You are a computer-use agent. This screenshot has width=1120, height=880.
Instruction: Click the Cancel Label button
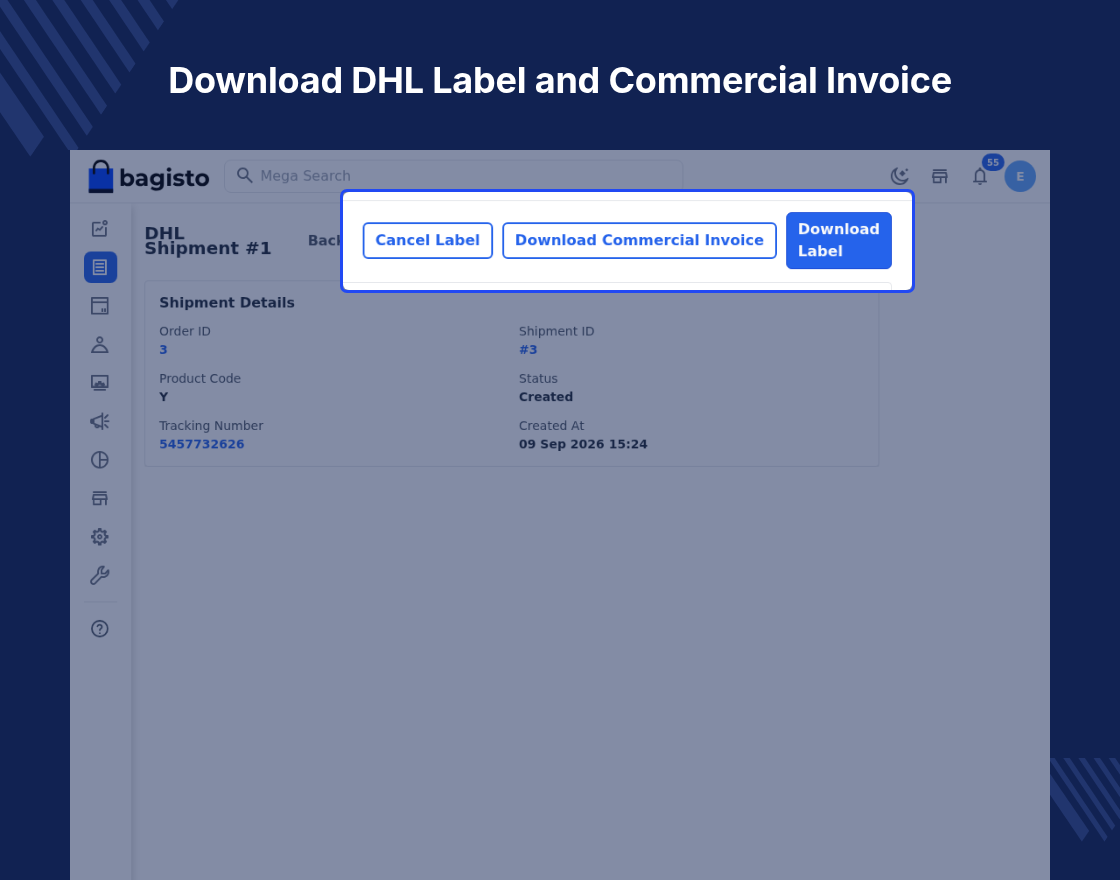pos(427,241)
